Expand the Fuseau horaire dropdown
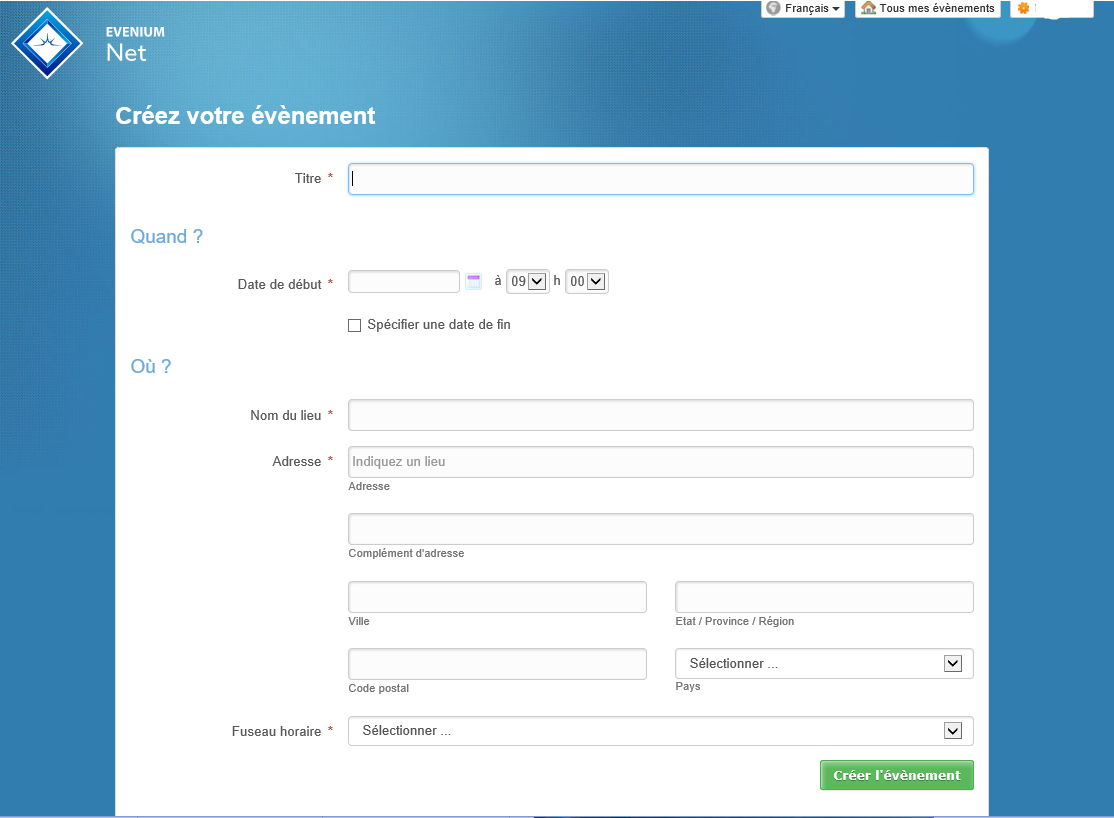Viewport: 1114px width, 818px height. (660, 731)
